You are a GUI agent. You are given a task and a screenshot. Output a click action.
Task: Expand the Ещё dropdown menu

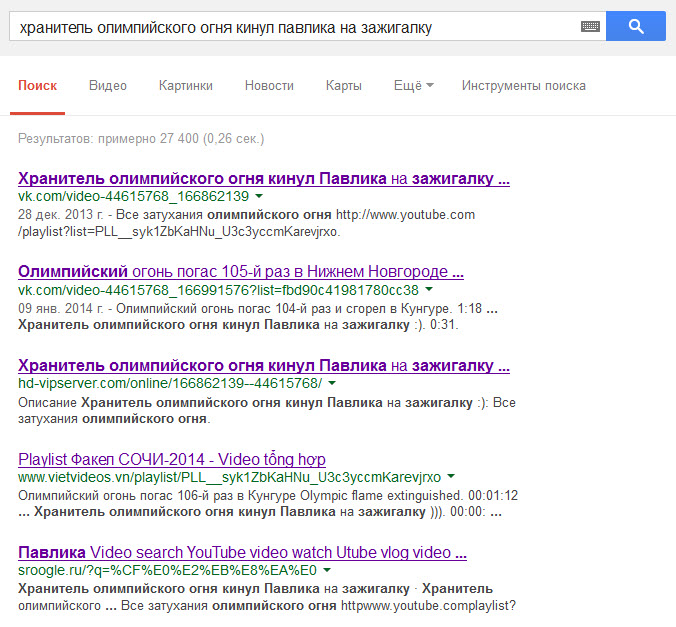click(413, 86)
